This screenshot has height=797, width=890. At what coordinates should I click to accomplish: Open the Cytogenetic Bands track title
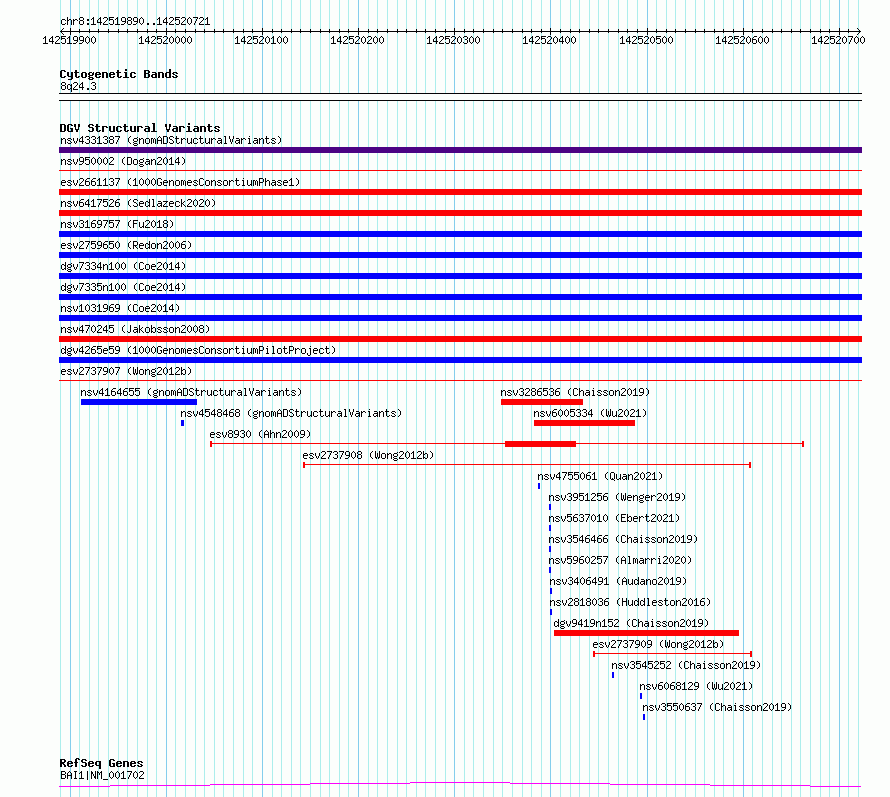point(119,74)
